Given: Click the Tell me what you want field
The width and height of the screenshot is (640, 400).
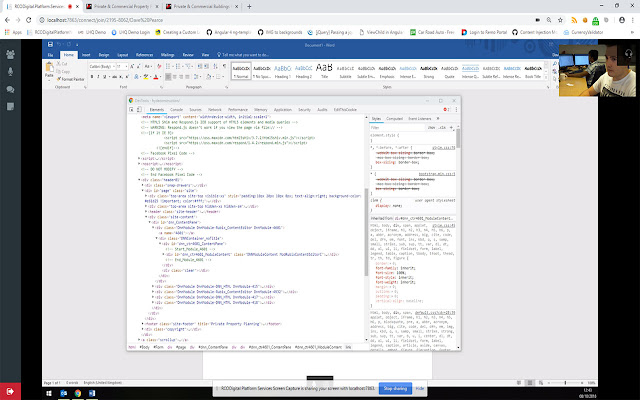Looking at the screenshot, I should (242, 55).
